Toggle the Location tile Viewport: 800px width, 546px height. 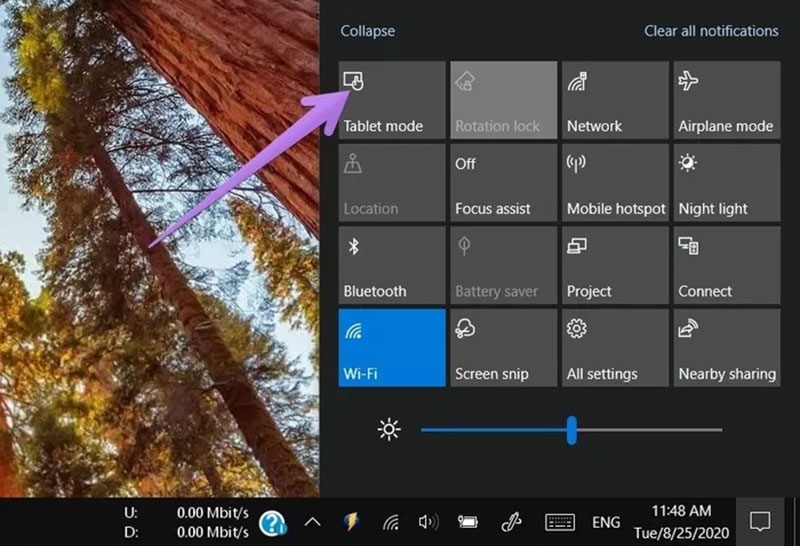(x=392, y=183)
